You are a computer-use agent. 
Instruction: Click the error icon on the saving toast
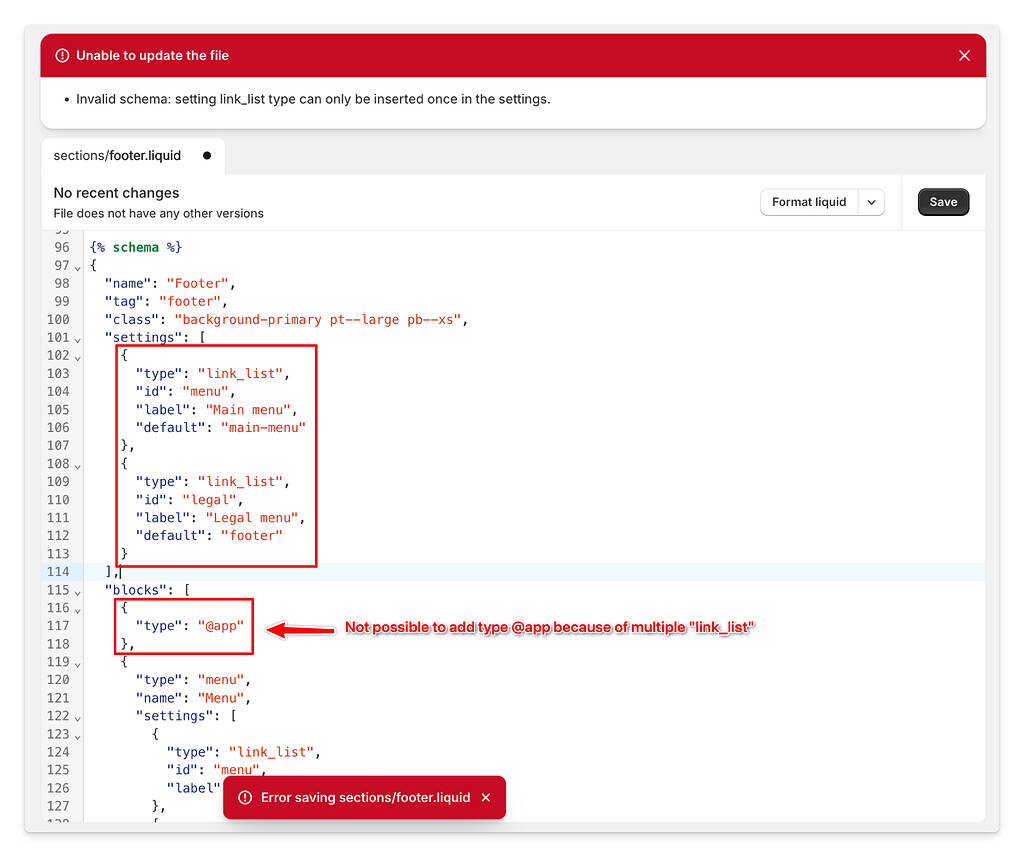tap(245, 798)
